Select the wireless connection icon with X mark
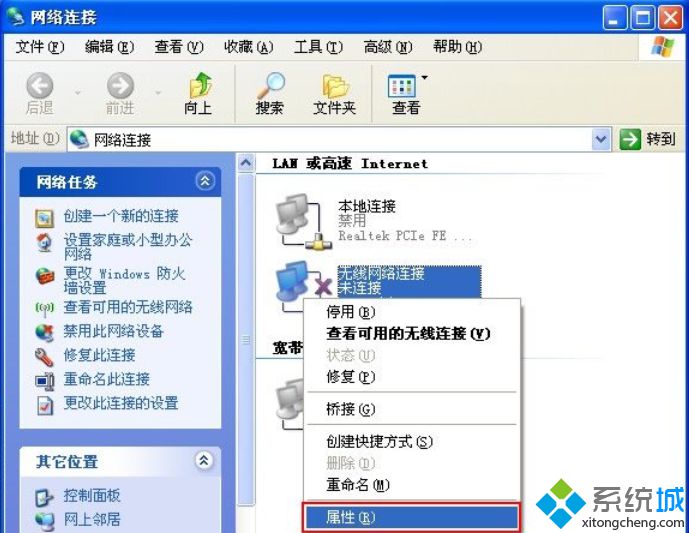Image resolution: width=689 pixels, height=533 pixels. [x=302, y=282]
